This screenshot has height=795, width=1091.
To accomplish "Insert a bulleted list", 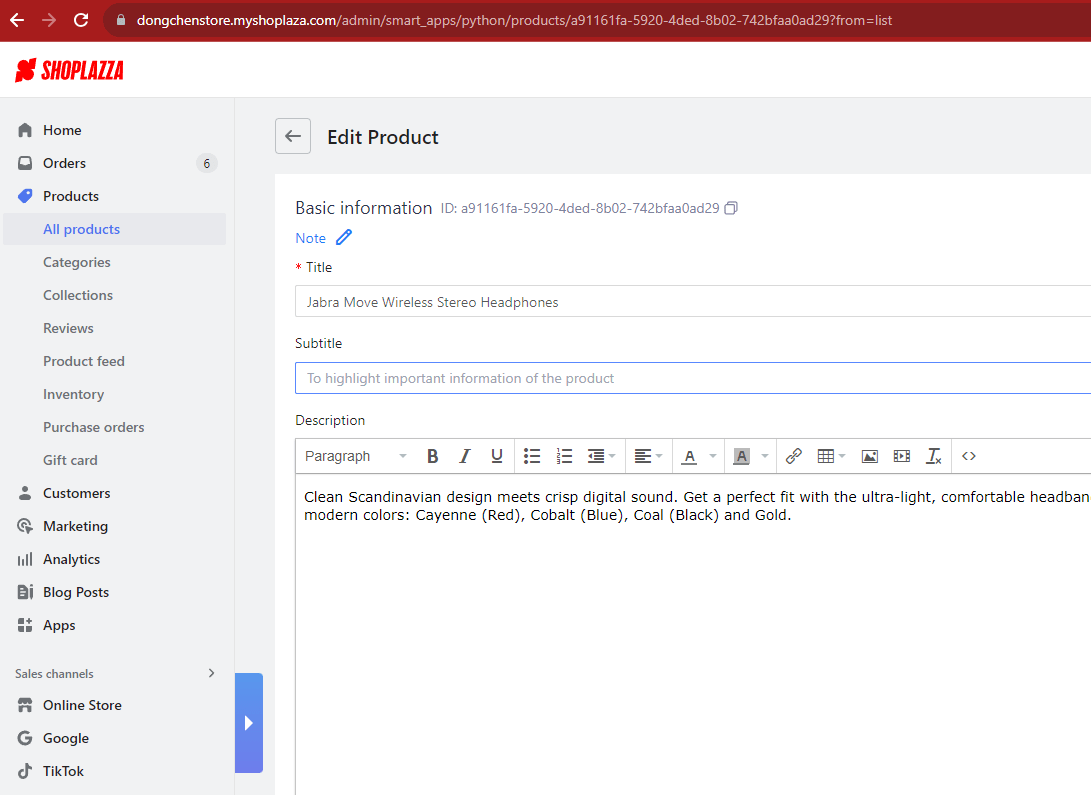I will 532,456.
